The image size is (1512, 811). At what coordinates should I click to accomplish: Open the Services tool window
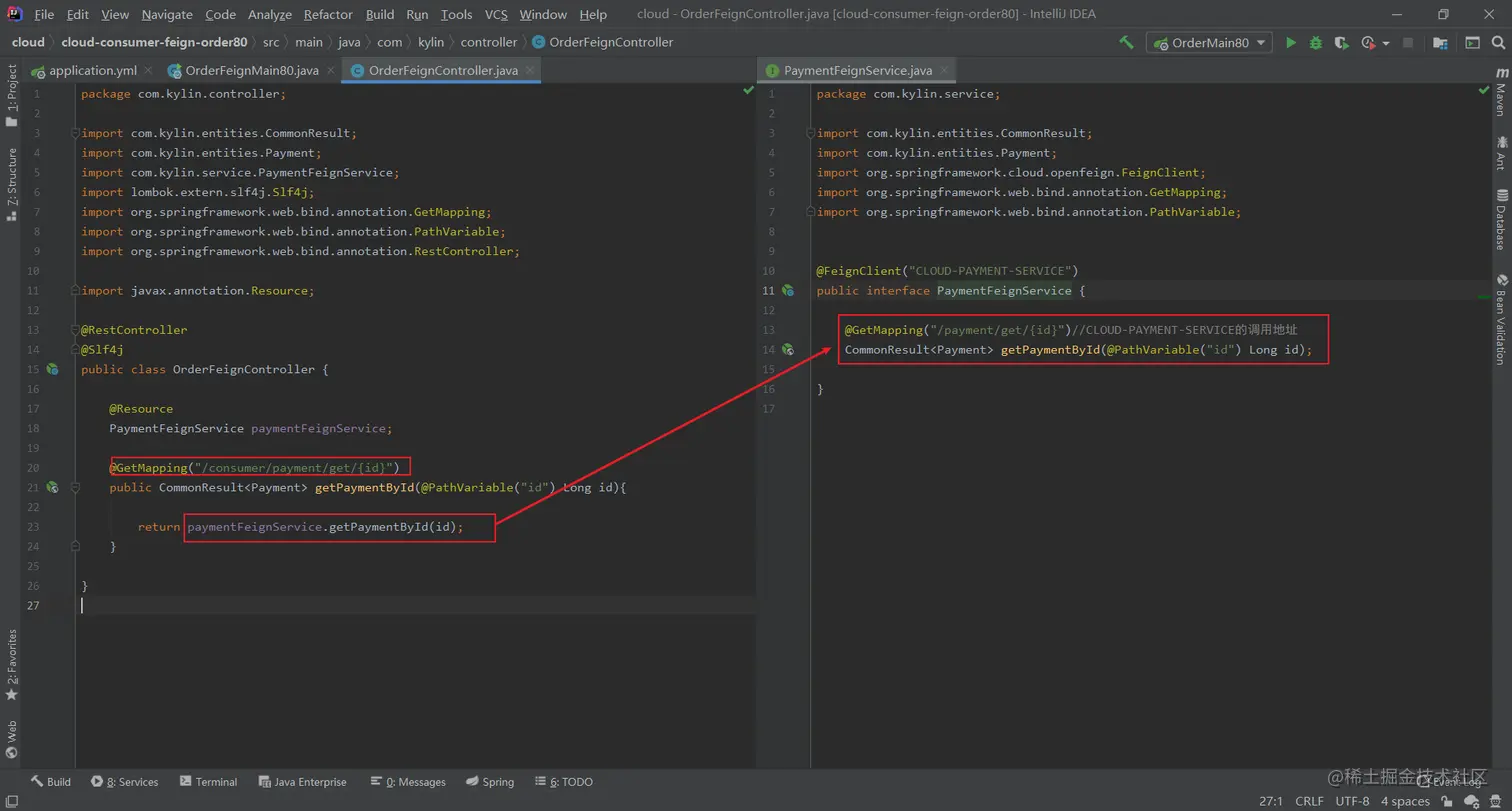coord(124,782)
